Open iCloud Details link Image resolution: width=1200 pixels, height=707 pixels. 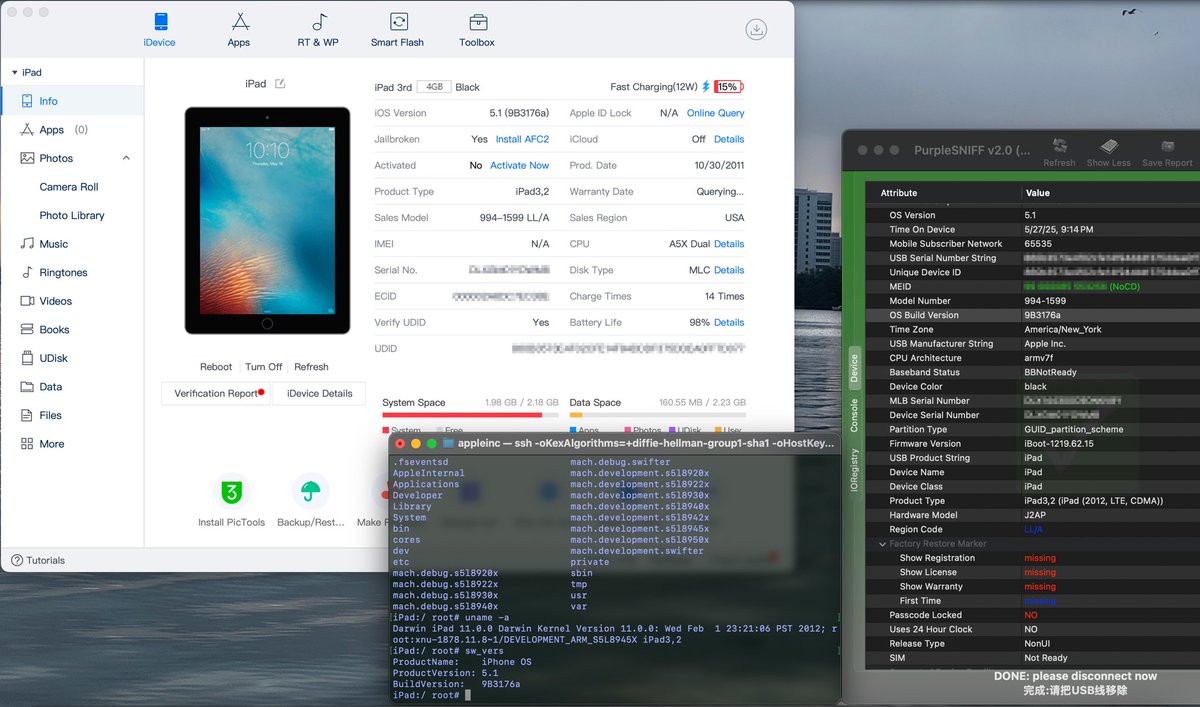[729, 139]
